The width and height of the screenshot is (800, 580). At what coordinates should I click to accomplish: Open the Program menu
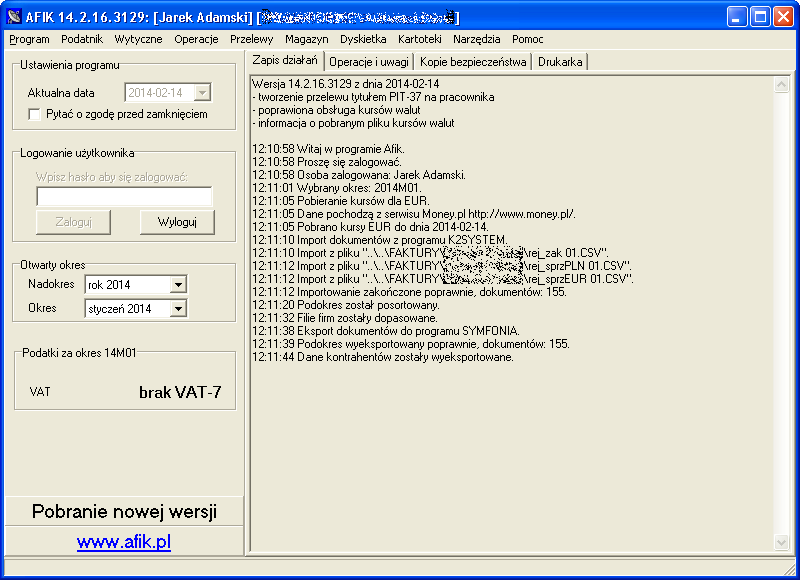coord(29,39)
